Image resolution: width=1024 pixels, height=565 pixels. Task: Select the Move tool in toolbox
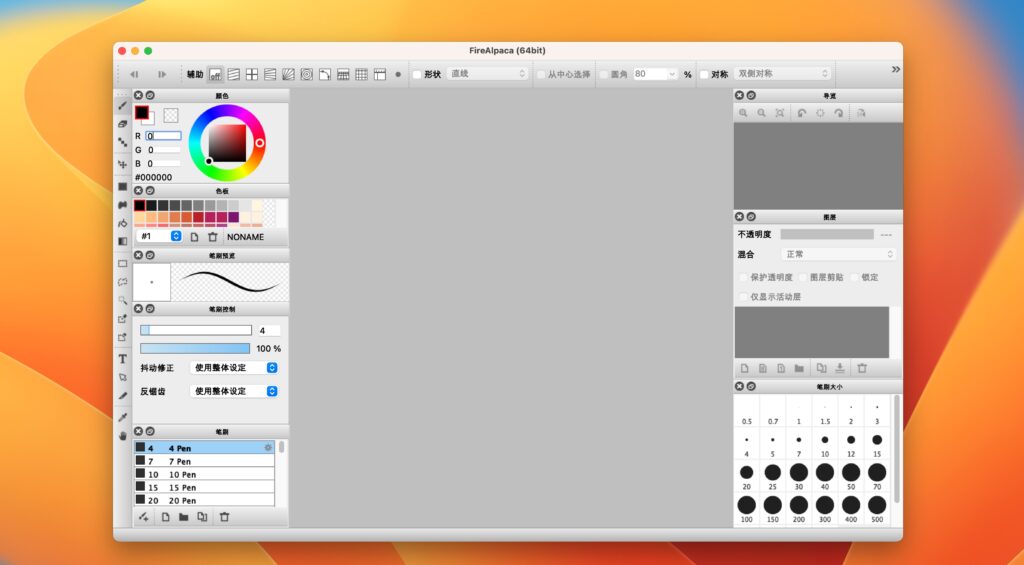pyautogui.click(x=122, y=164)
